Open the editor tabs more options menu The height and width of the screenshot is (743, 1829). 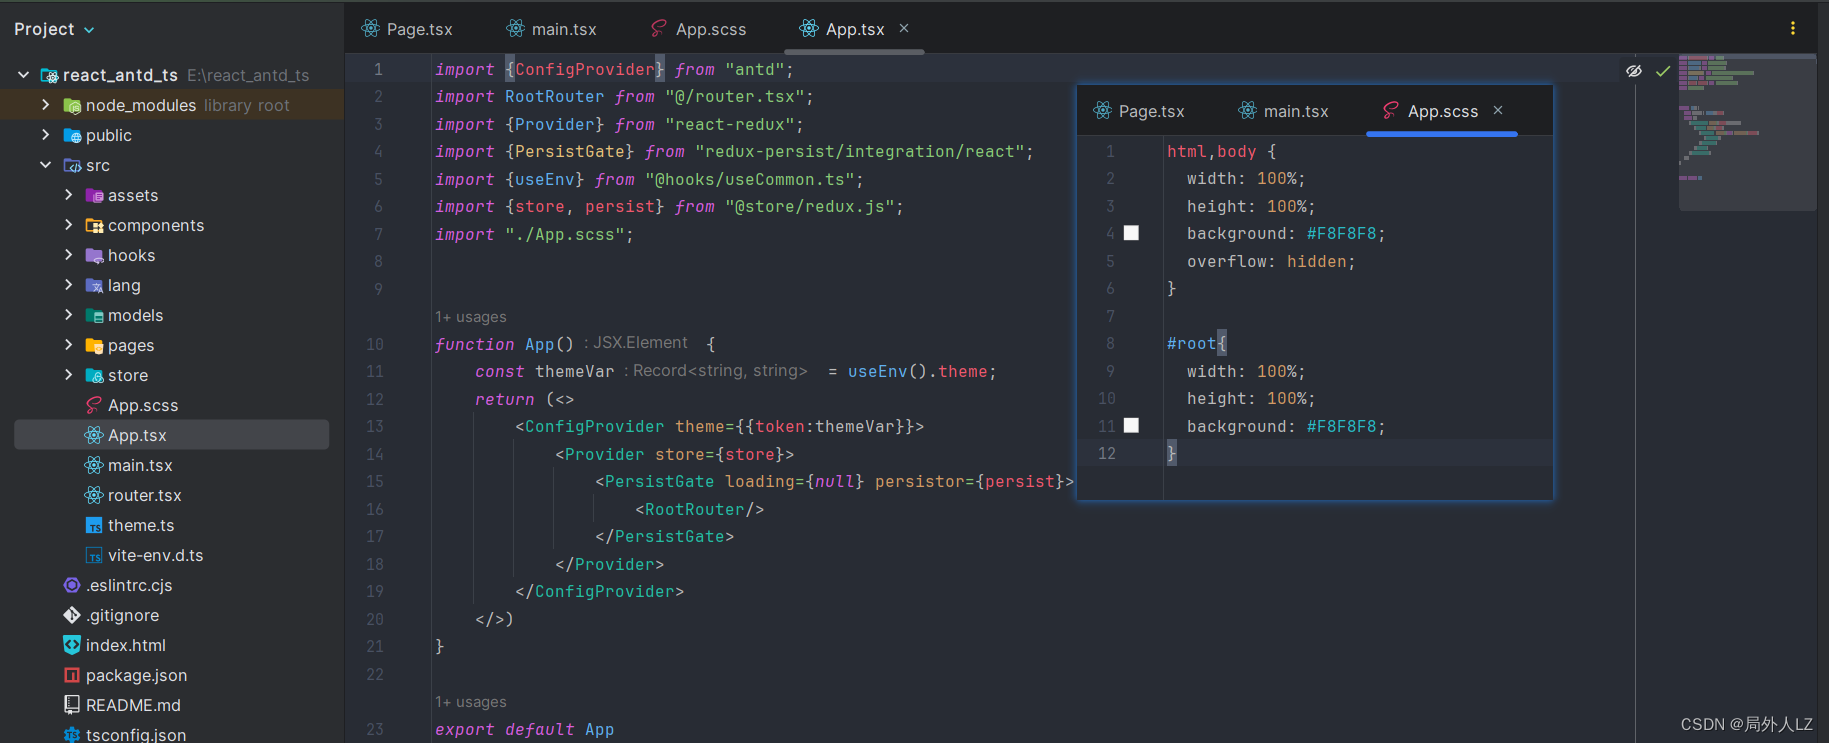1792,28
